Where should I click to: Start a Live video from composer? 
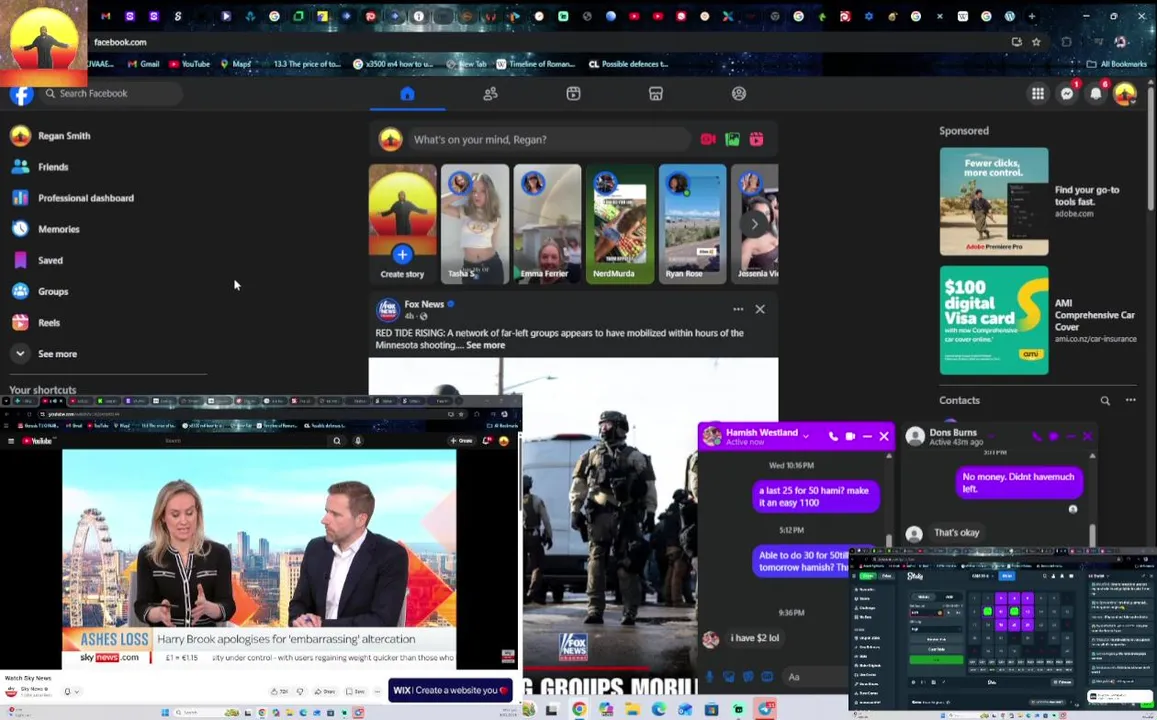[x=708, y=139]
